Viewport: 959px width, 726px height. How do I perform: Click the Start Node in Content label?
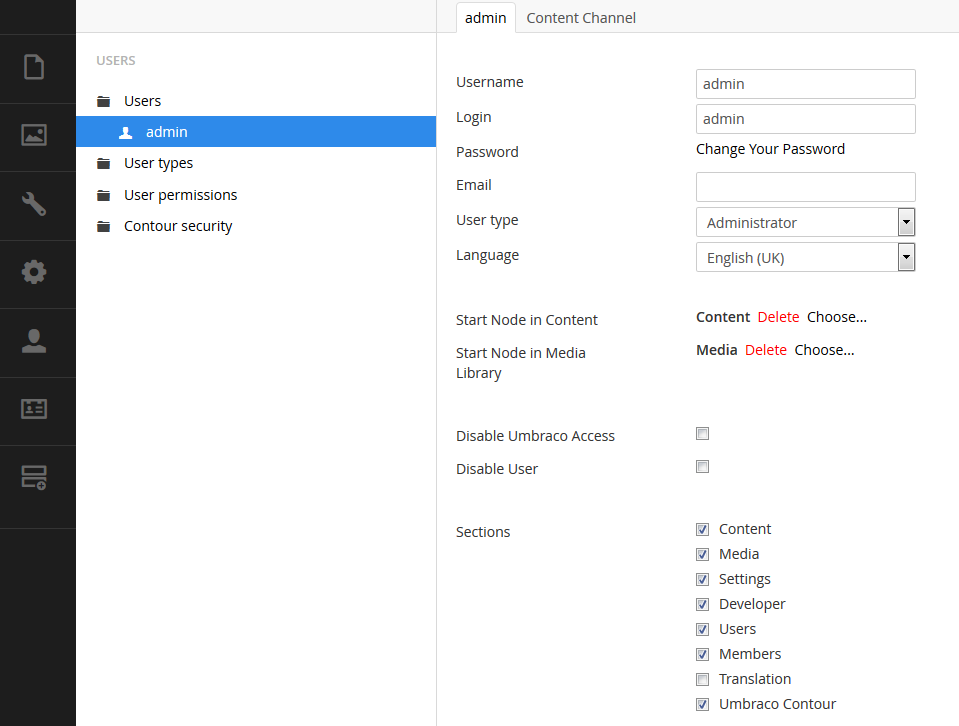click(x=527, y=320)
